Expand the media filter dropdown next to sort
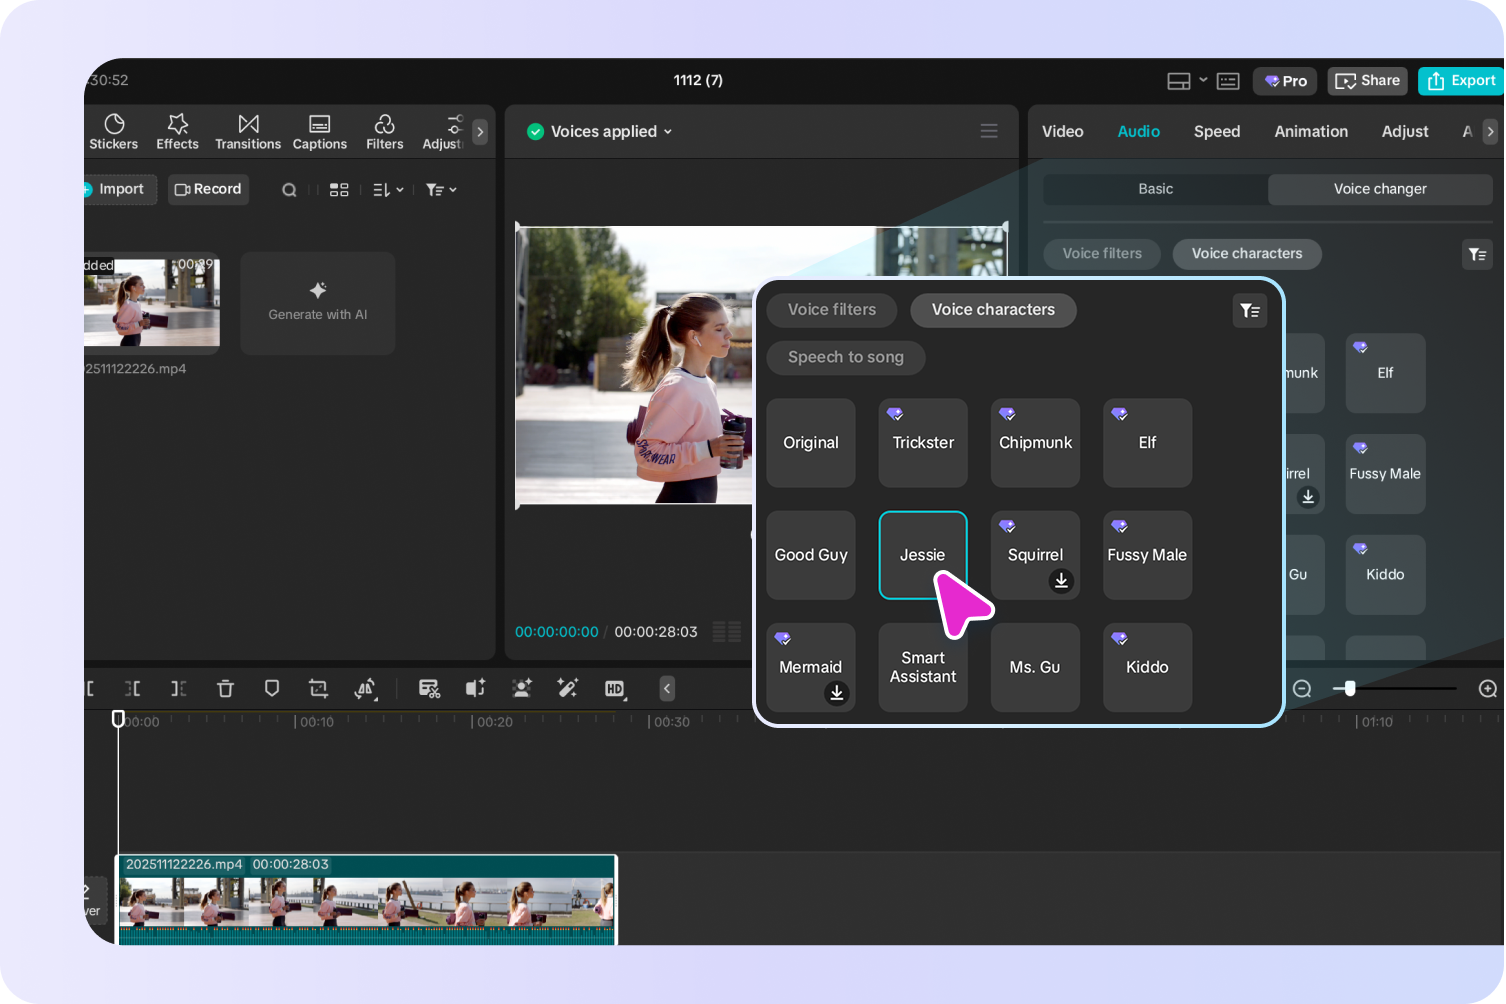 pos(440,189)
